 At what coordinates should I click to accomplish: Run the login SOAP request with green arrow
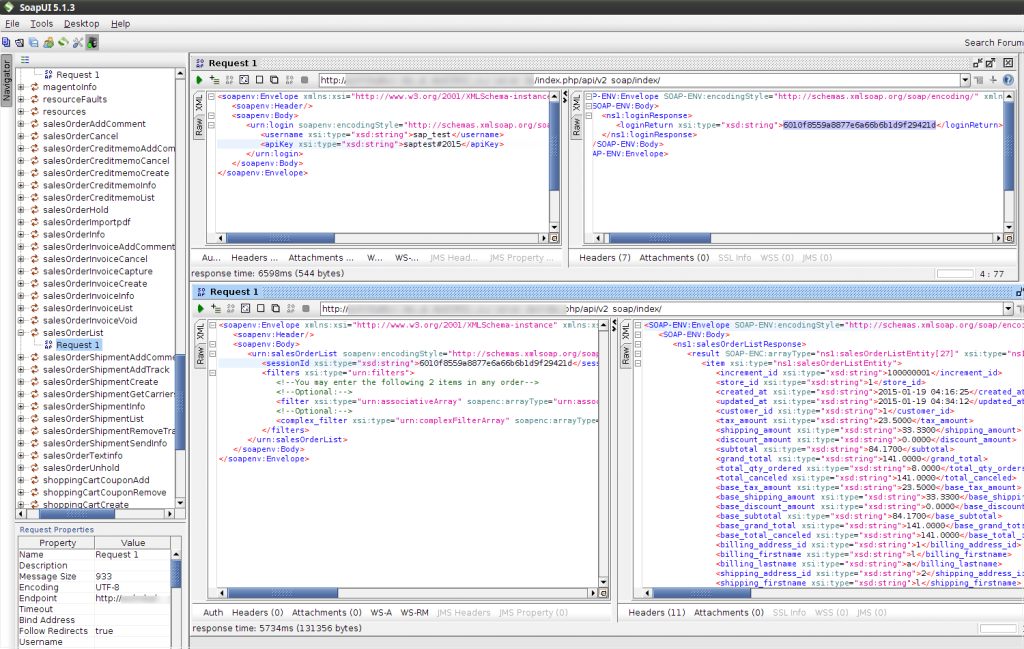tap(200, 79)
